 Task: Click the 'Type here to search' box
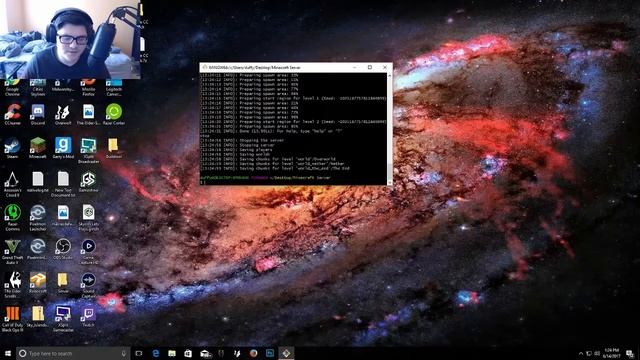click(x=73, y=353)
